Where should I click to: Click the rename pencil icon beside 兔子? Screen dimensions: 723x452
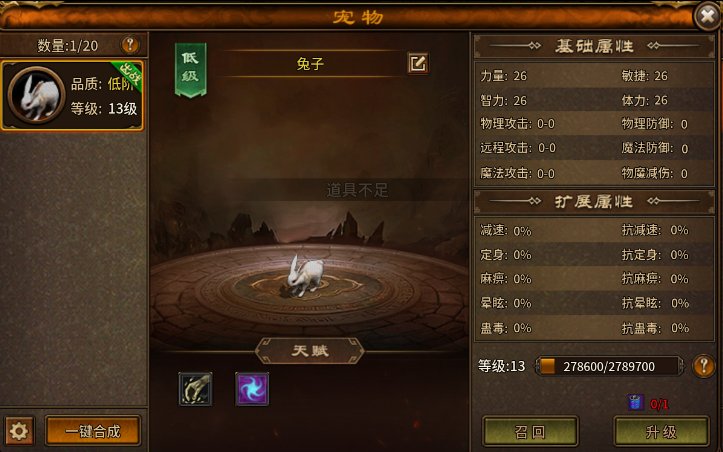[x=418, y=63]
